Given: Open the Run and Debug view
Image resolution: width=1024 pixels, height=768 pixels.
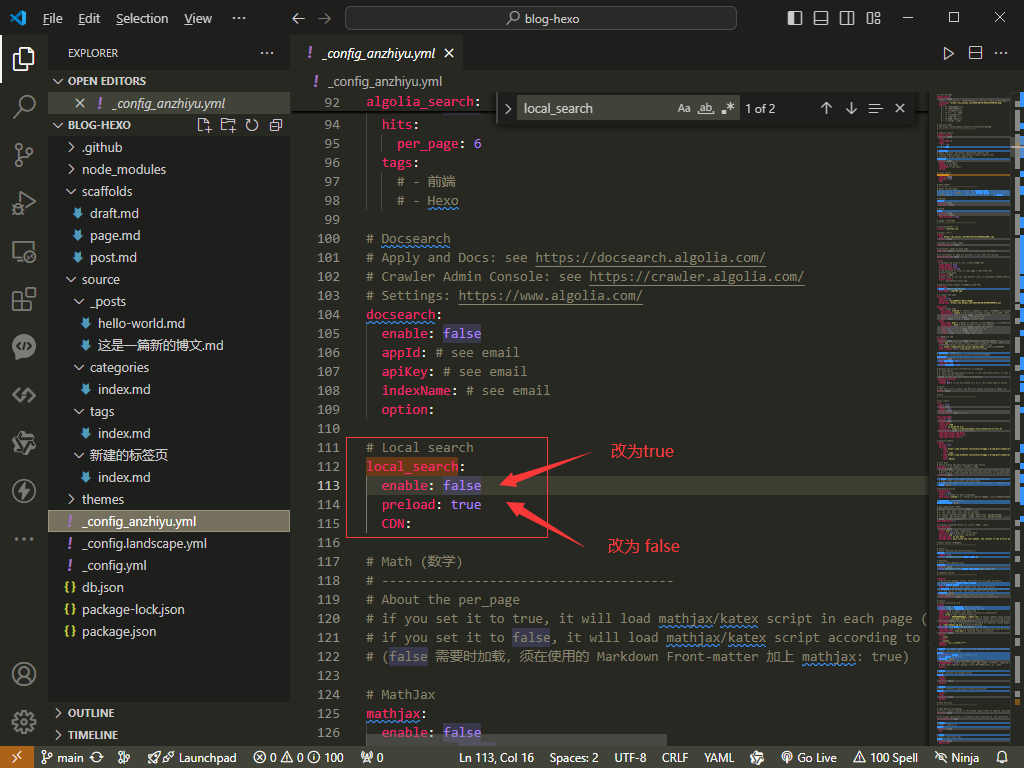Looking at the screenshot, I should [24, 203].
